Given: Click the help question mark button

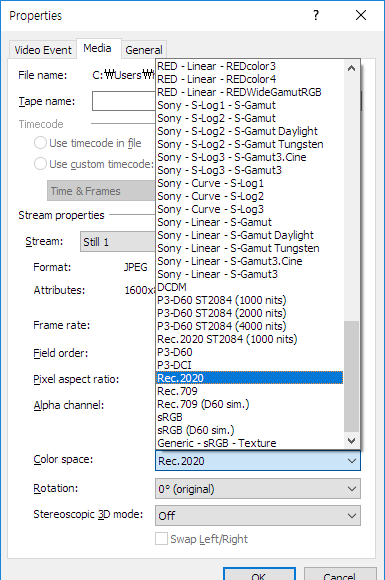Looking at the screenshot, I should tap(316, 15).
